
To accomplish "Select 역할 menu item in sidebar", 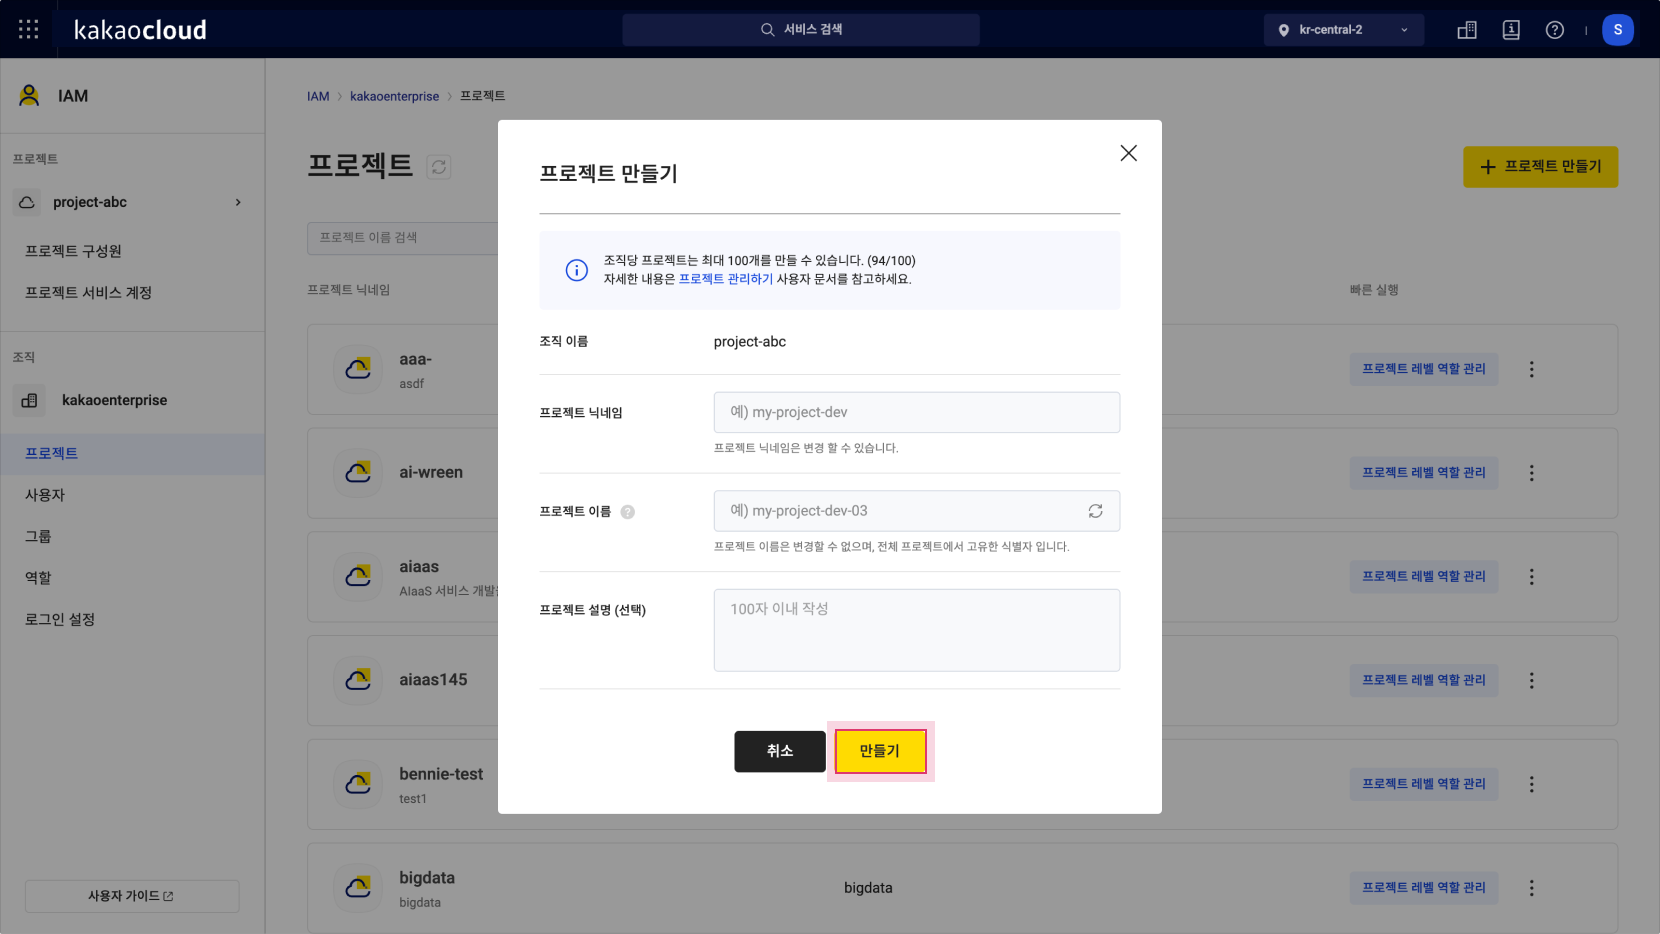I will coord(38,578).
